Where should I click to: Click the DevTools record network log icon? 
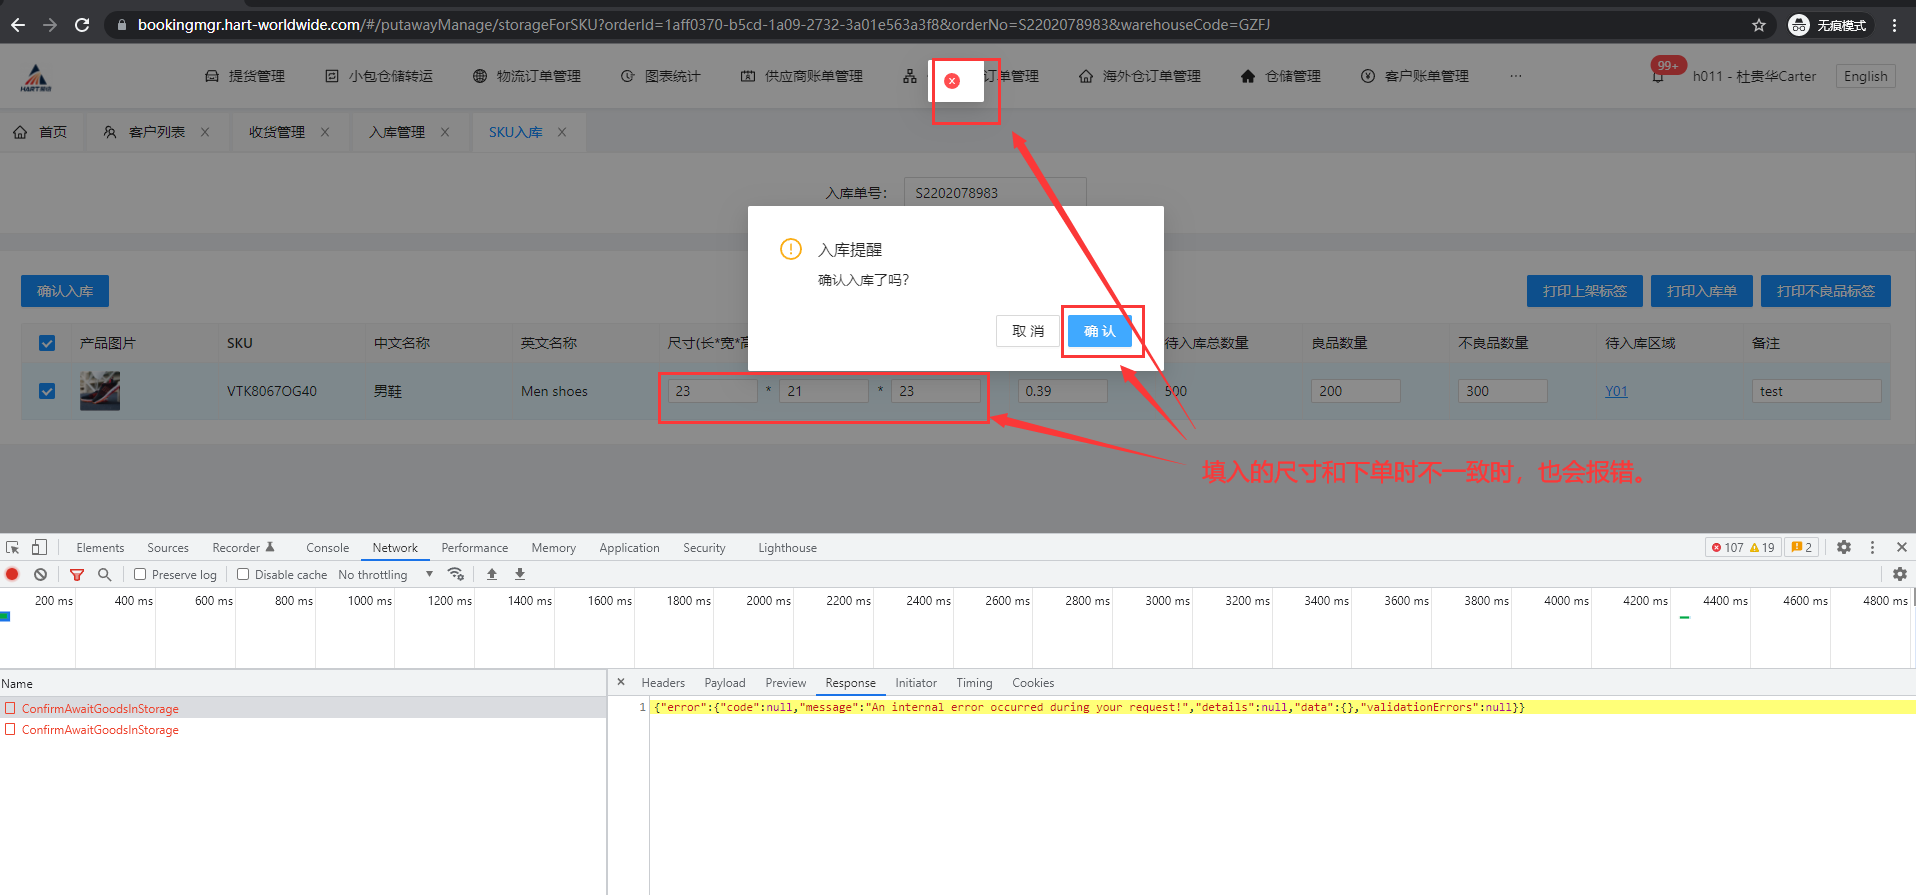(x=12, y=574)
